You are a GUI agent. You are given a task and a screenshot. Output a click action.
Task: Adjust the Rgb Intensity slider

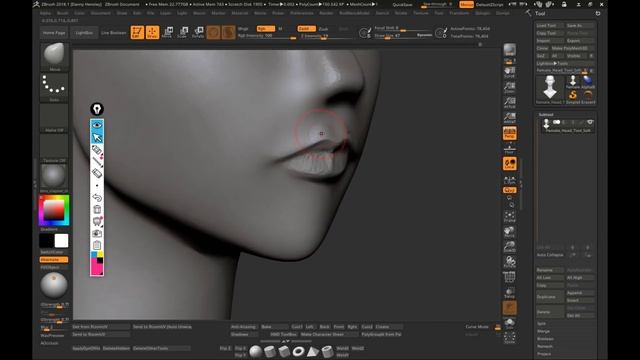point(267,36)
